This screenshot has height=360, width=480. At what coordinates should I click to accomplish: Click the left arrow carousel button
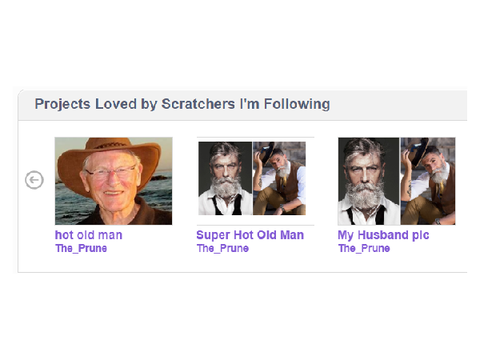(x=34, y=180)
